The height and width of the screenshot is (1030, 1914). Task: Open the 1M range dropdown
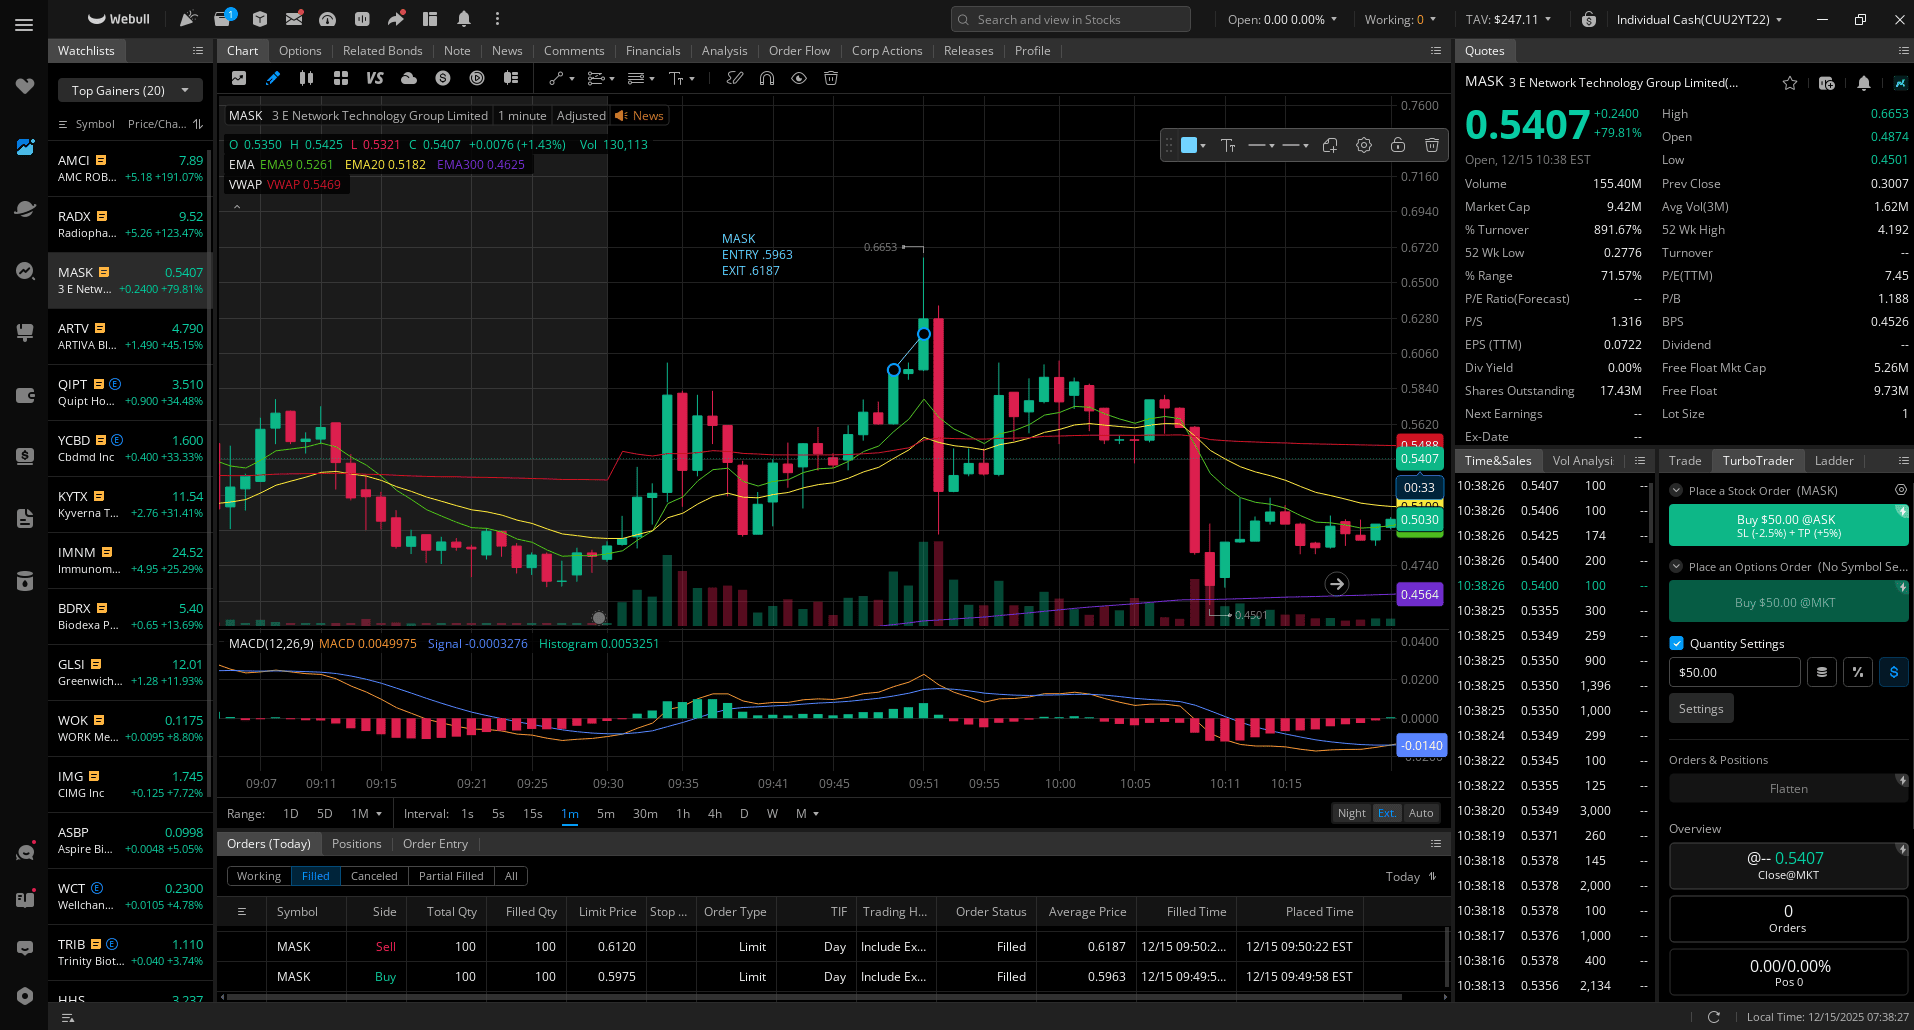[x=366, y=813]
